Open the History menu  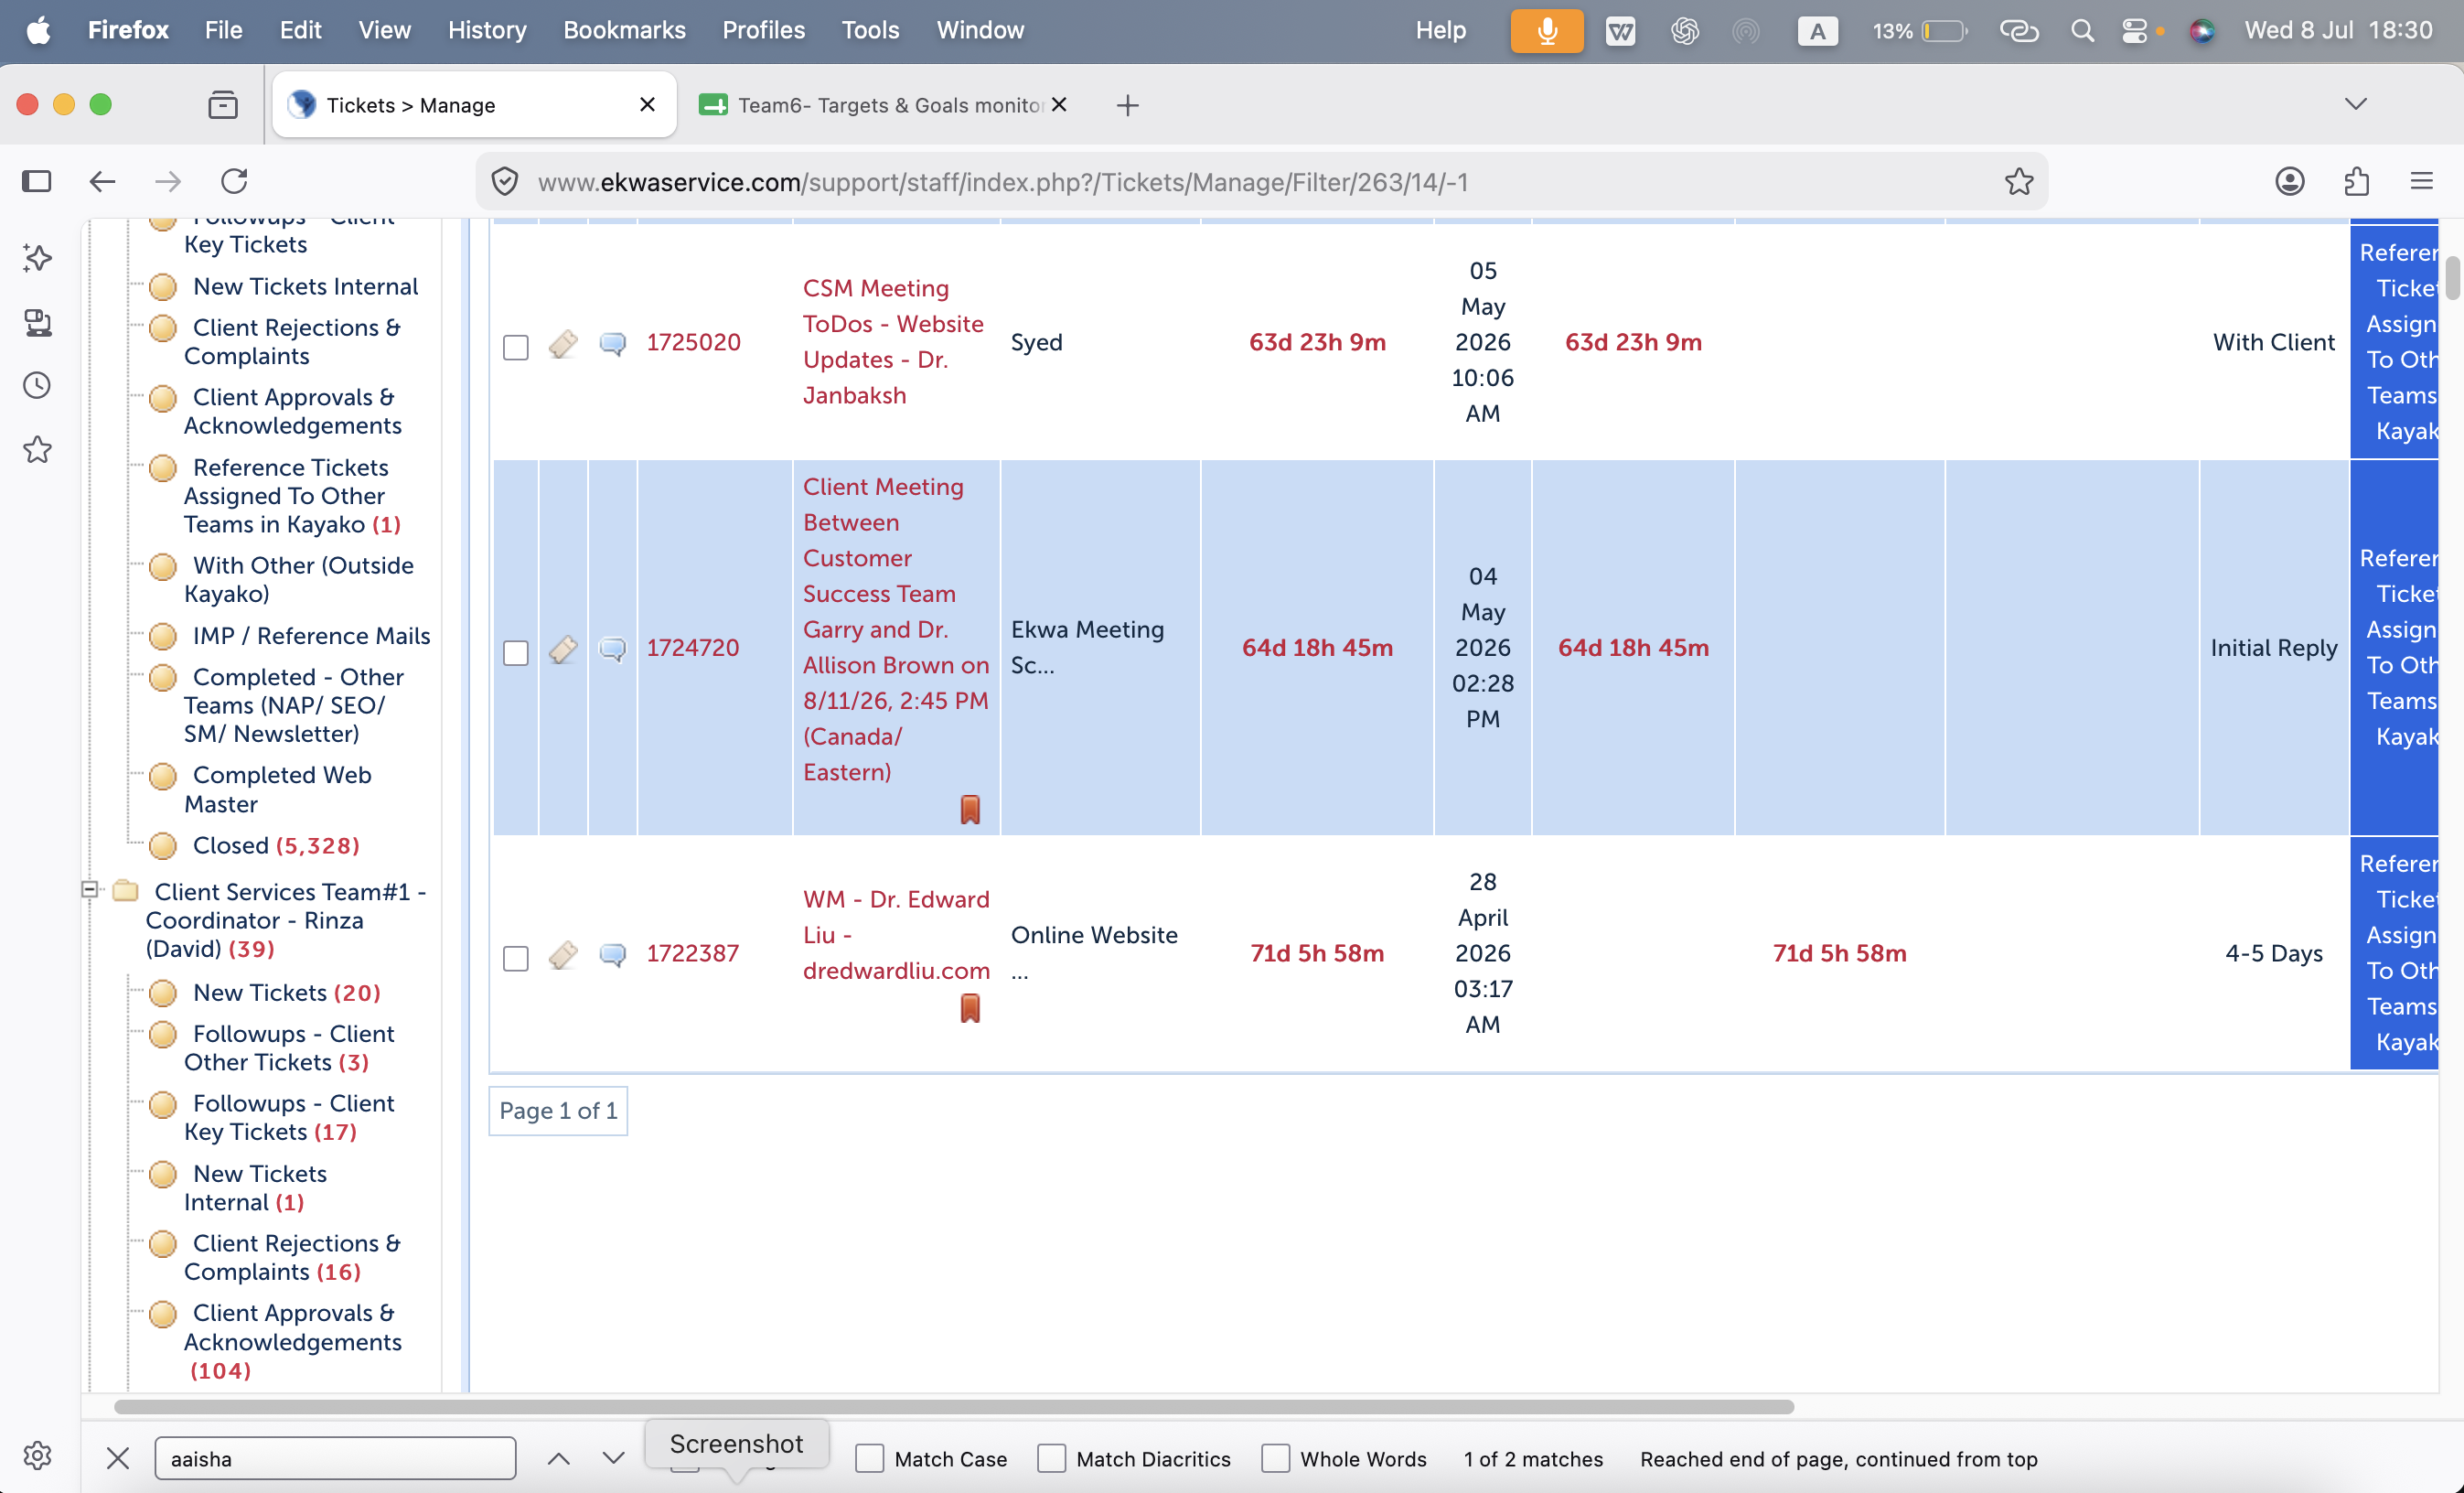(486, 30)
